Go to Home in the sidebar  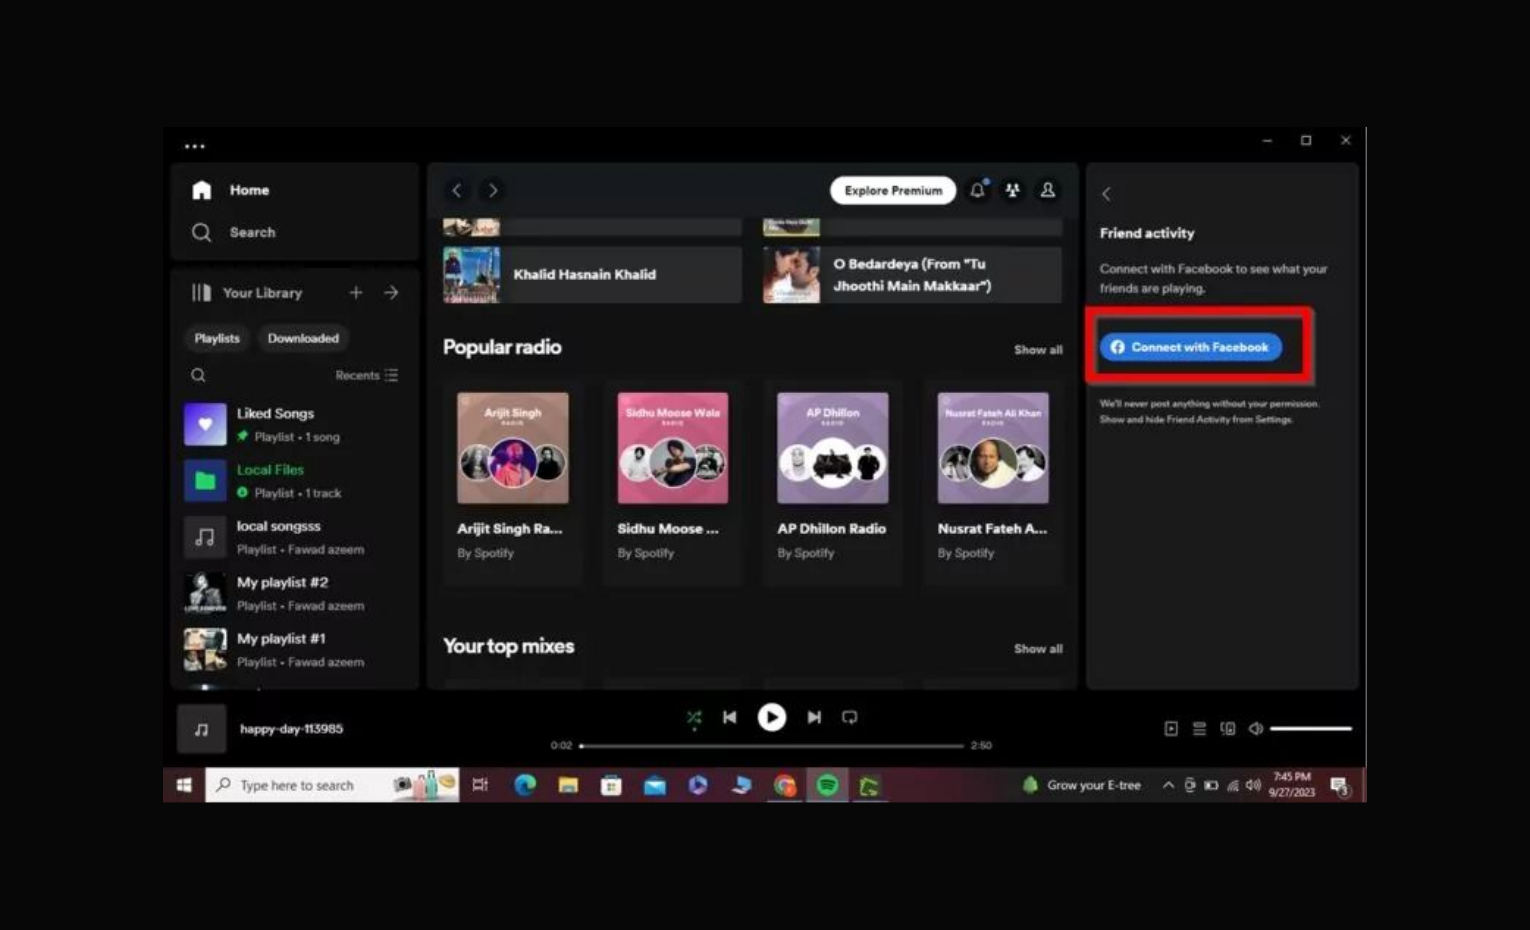[230, 190]
